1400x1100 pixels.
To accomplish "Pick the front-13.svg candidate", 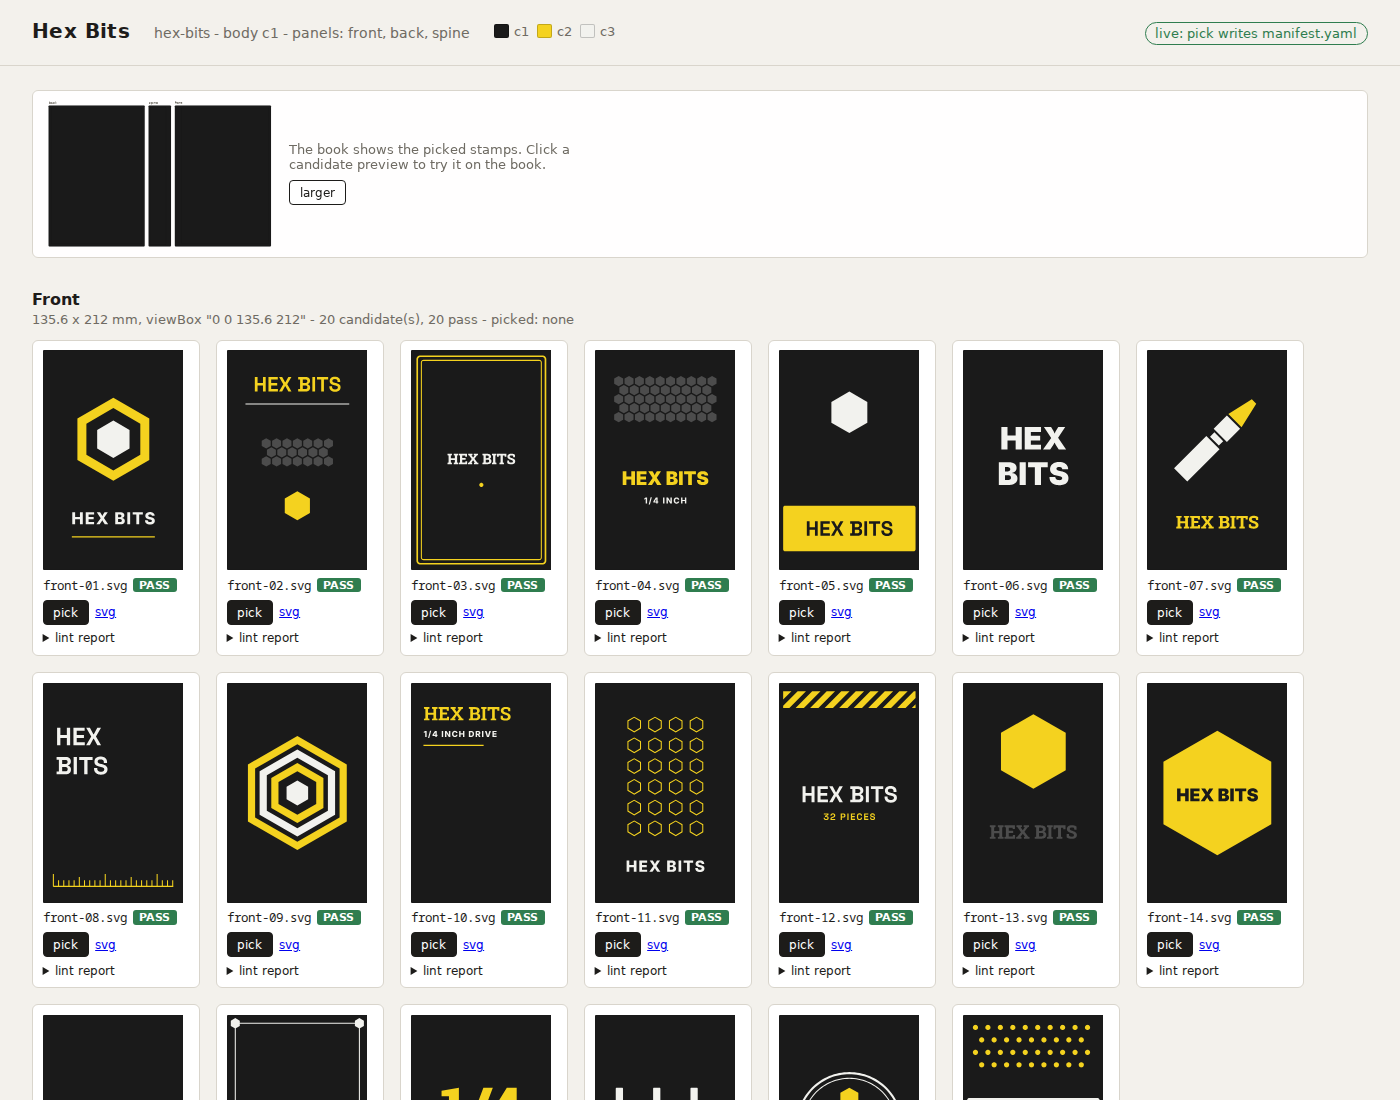I will tap(986, 945).
